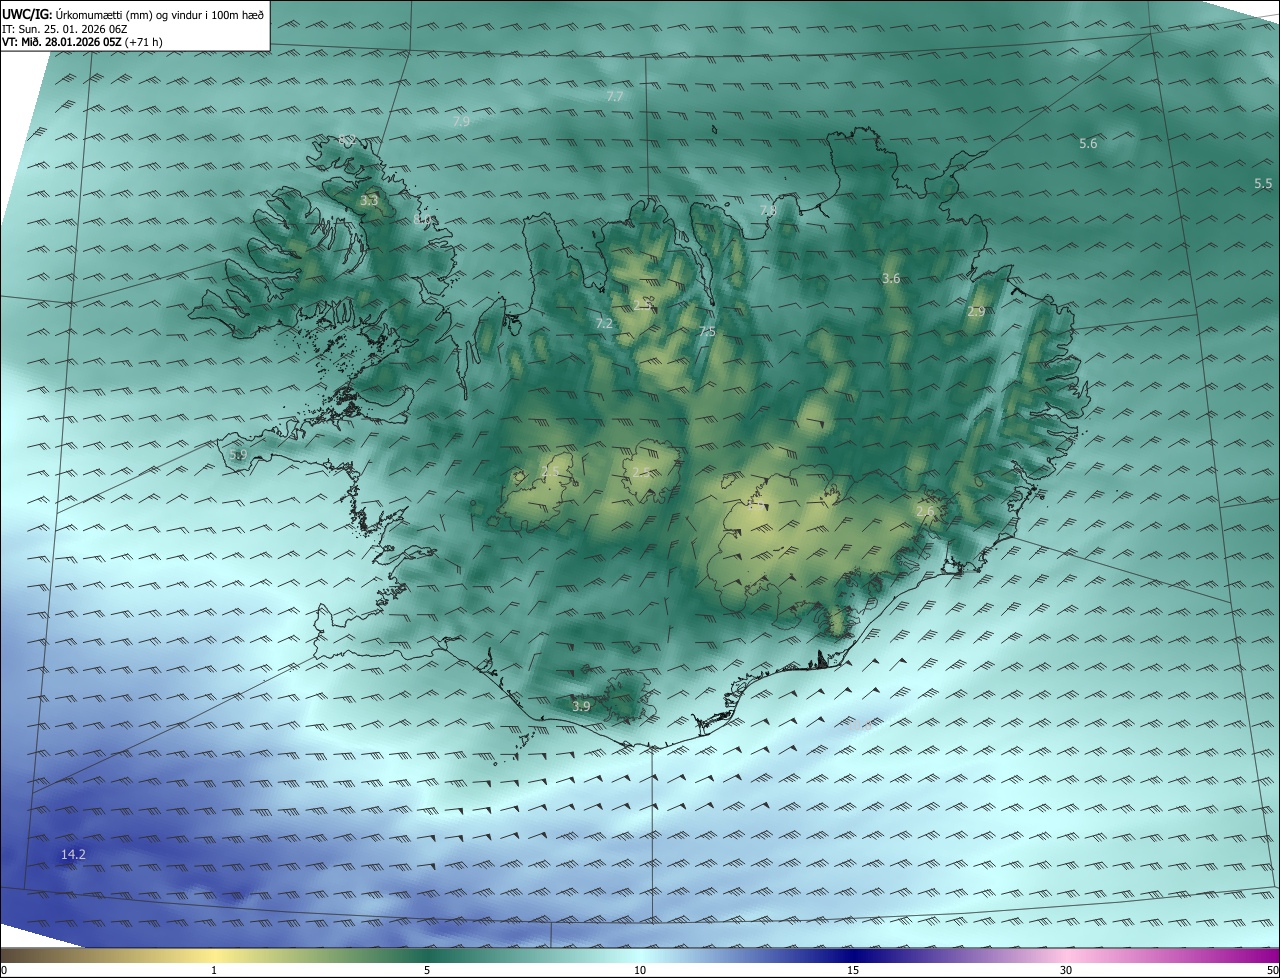1280x978 pixels.
Task: Click the 7.9 value on the map
Action: point(461,121)
